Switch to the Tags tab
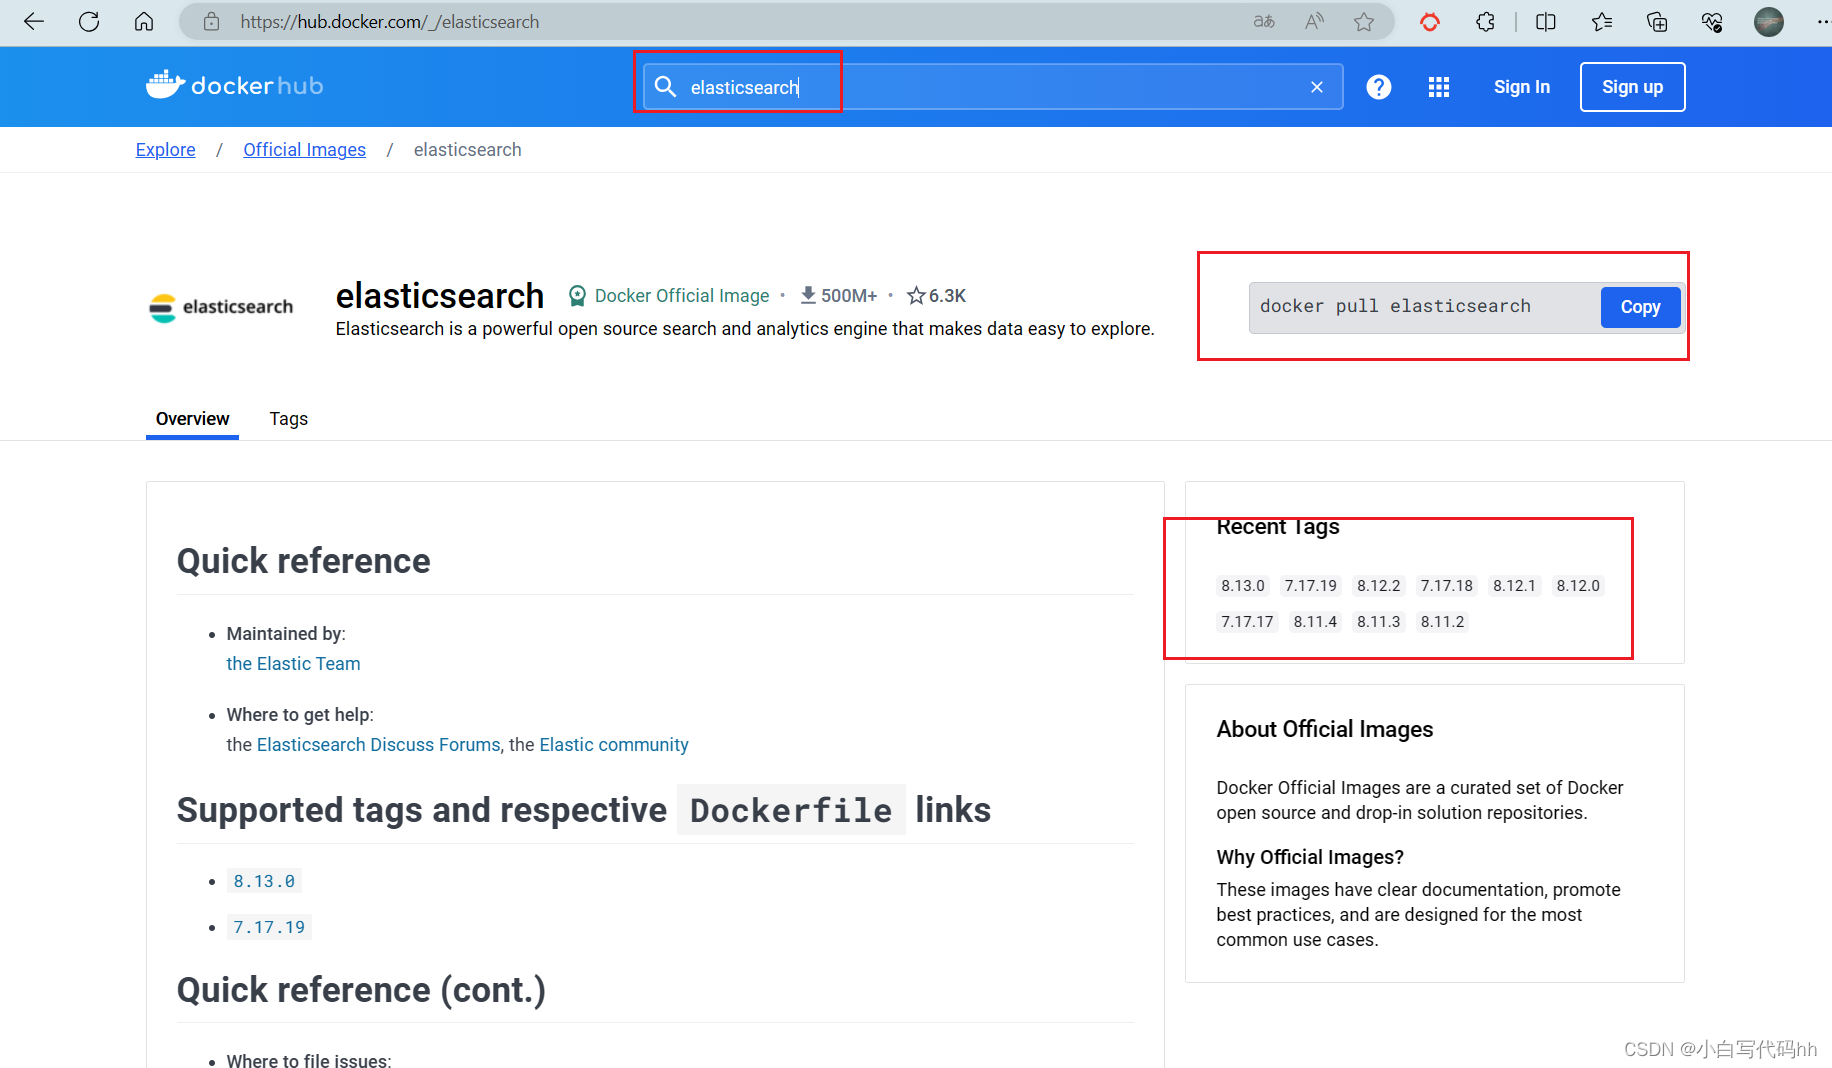Viewport: 1832px width, 1068px height. 288,419
